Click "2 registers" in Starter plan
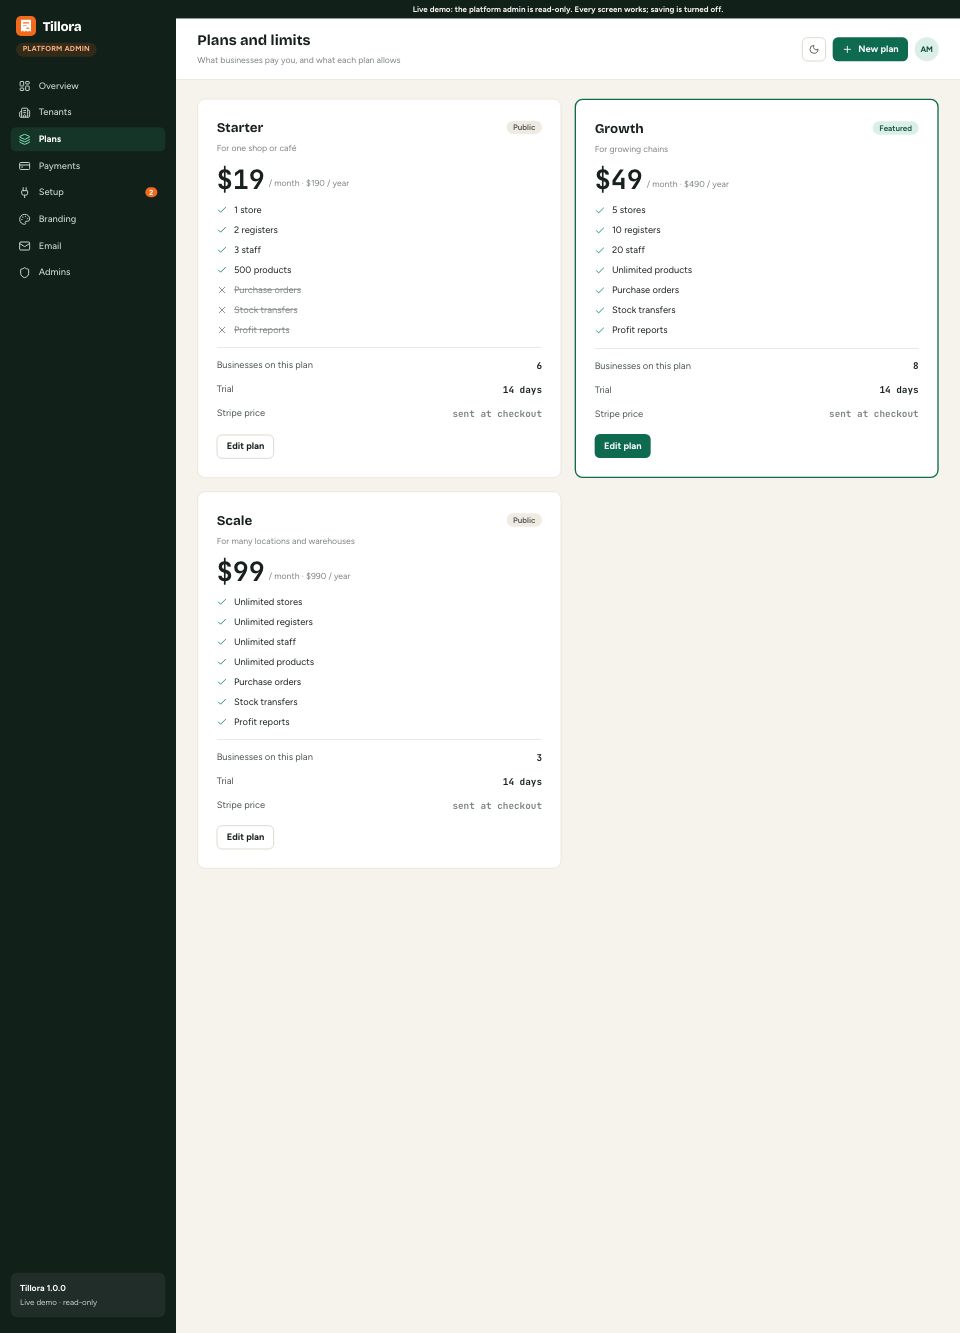The height and width of the screenshot is (1333, 960). (x=256, y=230)
